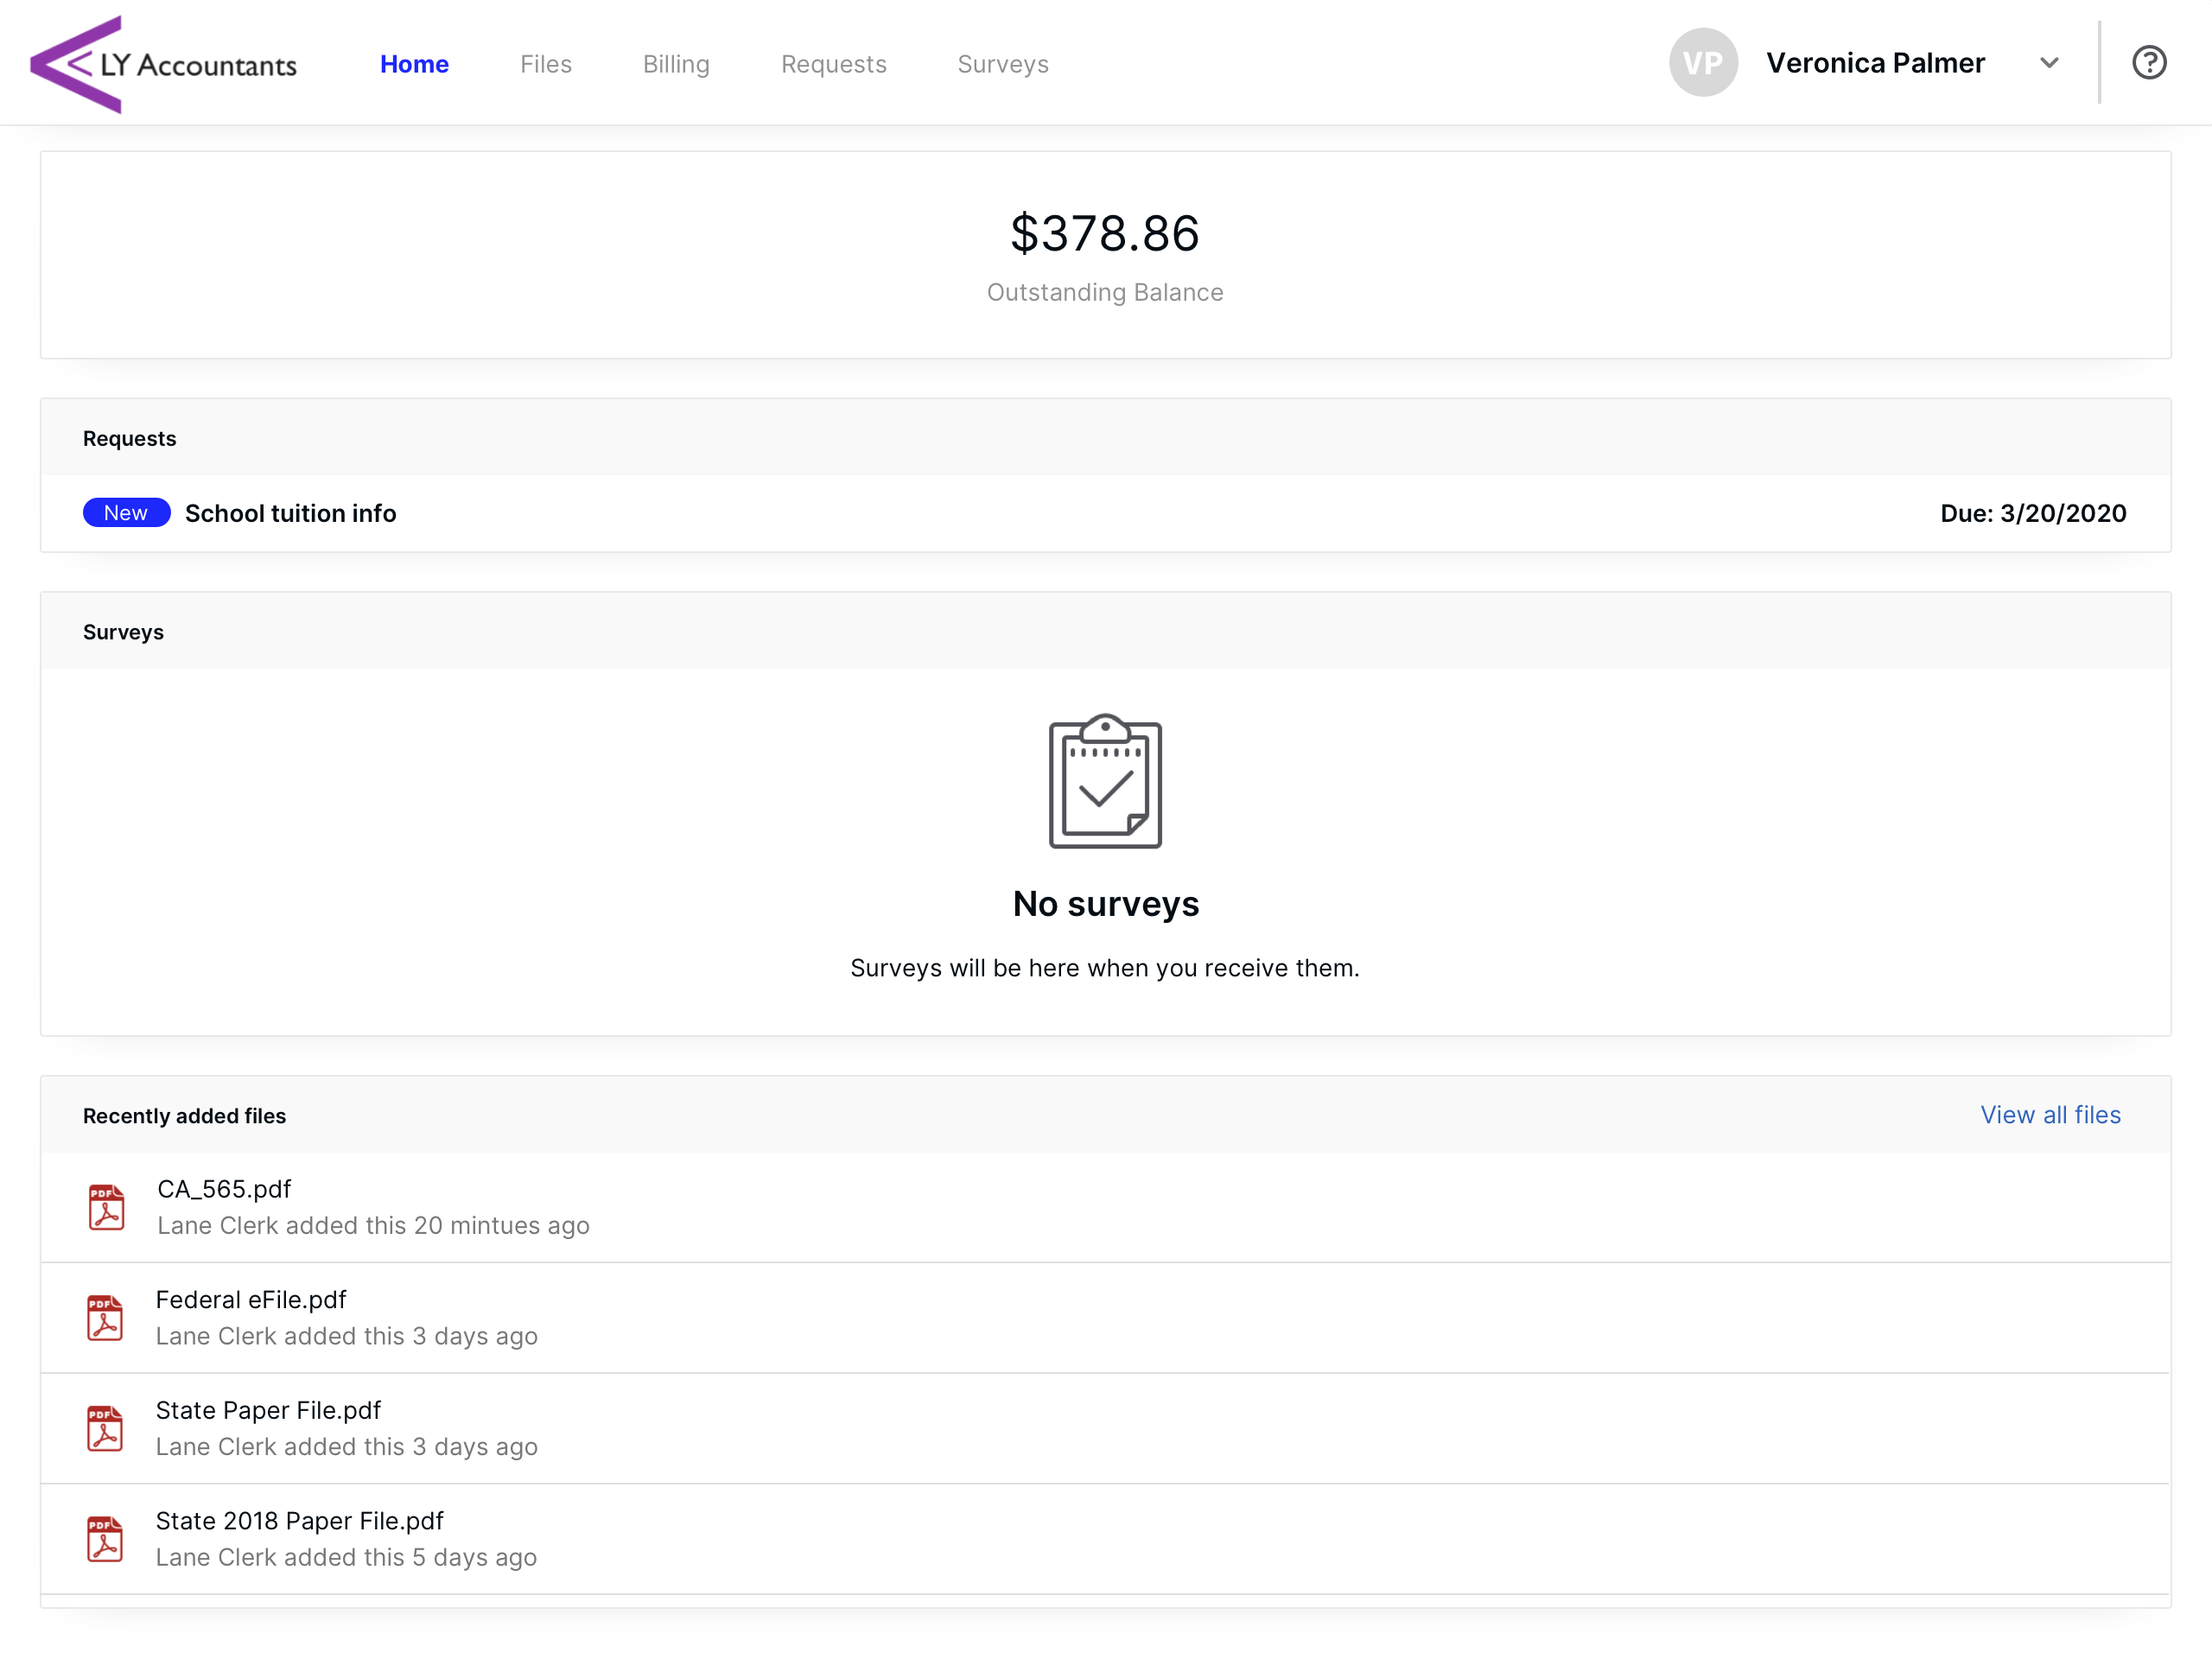Click the $378.86 outstanding balance amount

[1104, 233]
